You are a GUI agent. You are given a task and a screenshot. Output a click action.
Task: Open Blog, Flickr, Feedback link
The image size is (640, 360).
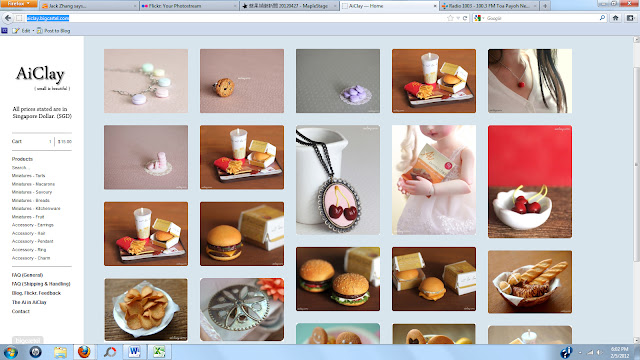(36, 293)
